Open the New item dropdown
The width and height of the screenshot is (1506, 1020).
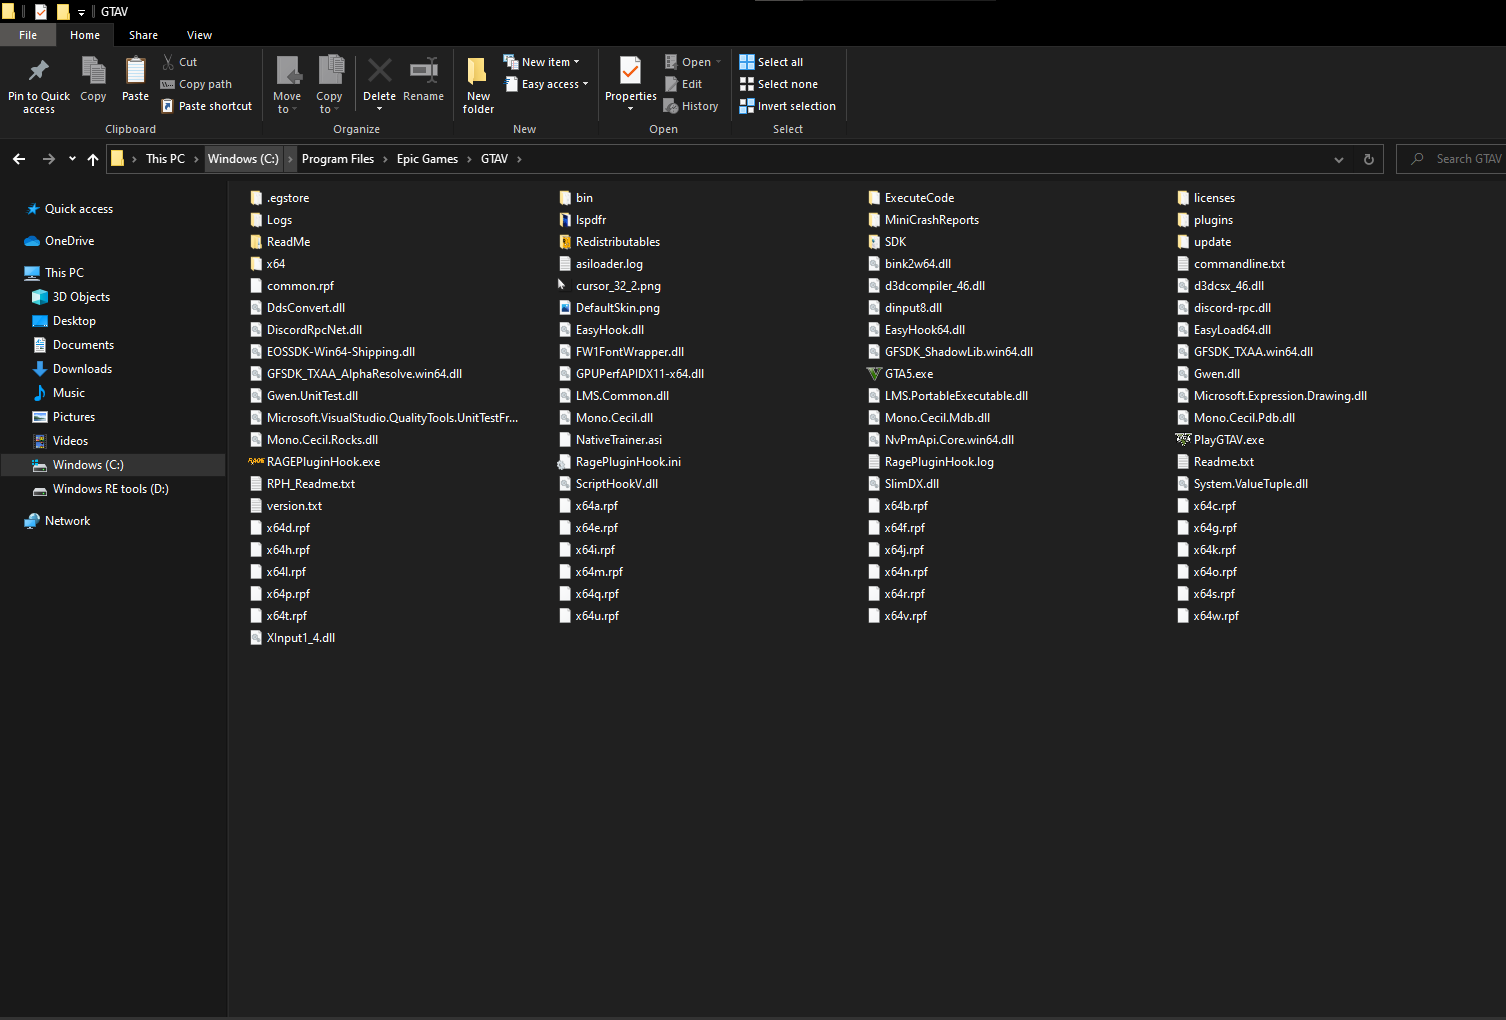(x=542, y=62)
